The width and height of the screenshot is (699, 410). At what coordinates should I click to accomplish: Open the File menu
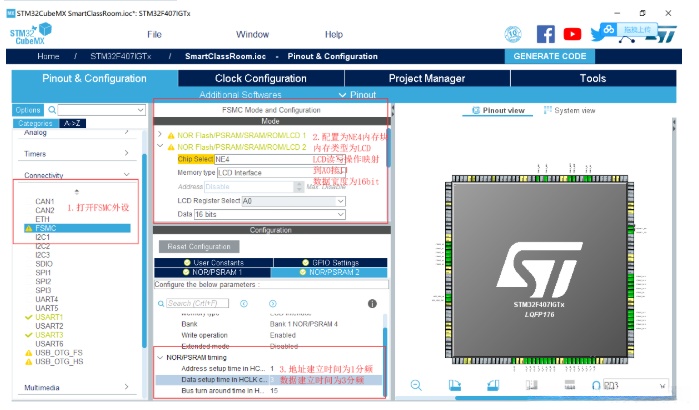click(154, 34)
